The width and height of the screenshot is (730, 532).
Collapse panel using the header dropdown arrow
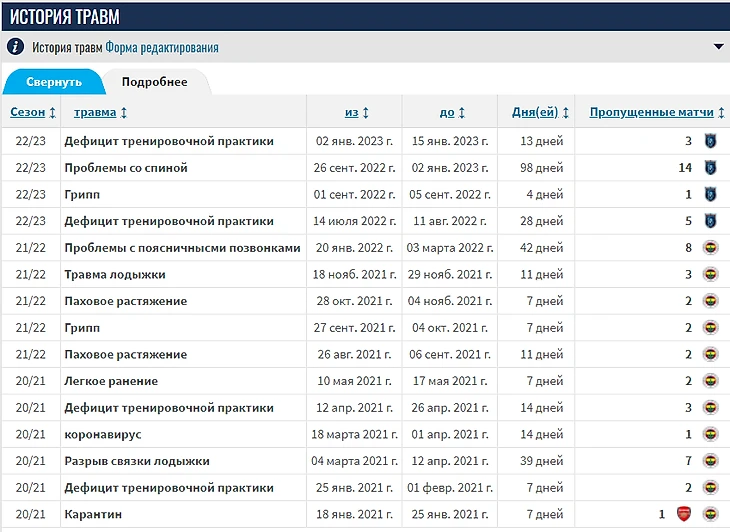click(x=718, y=47)
